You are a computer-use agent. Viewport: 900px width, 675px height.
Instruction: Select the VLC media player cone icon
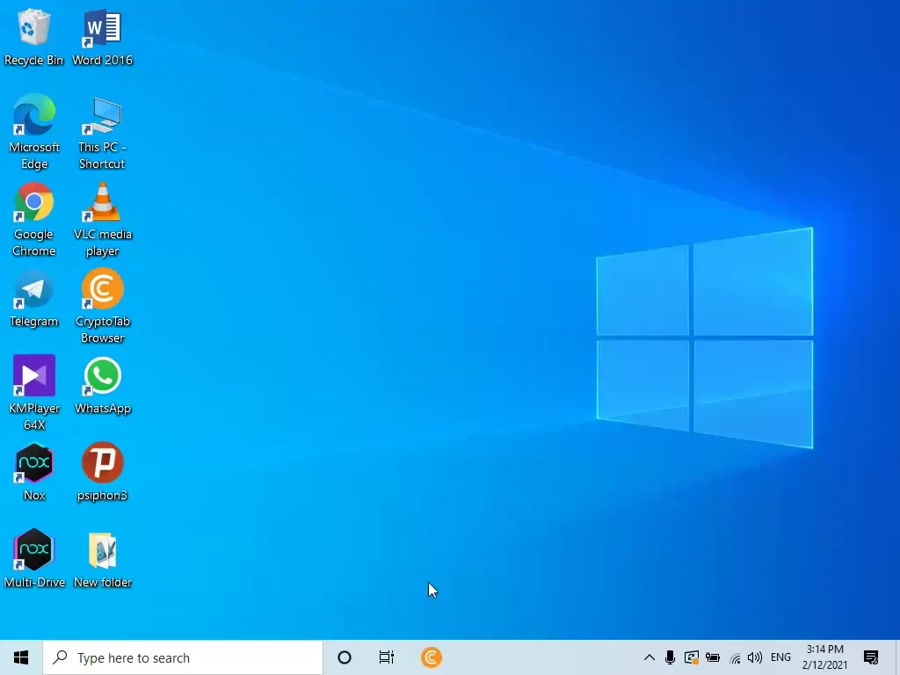(x=102, y=219)
